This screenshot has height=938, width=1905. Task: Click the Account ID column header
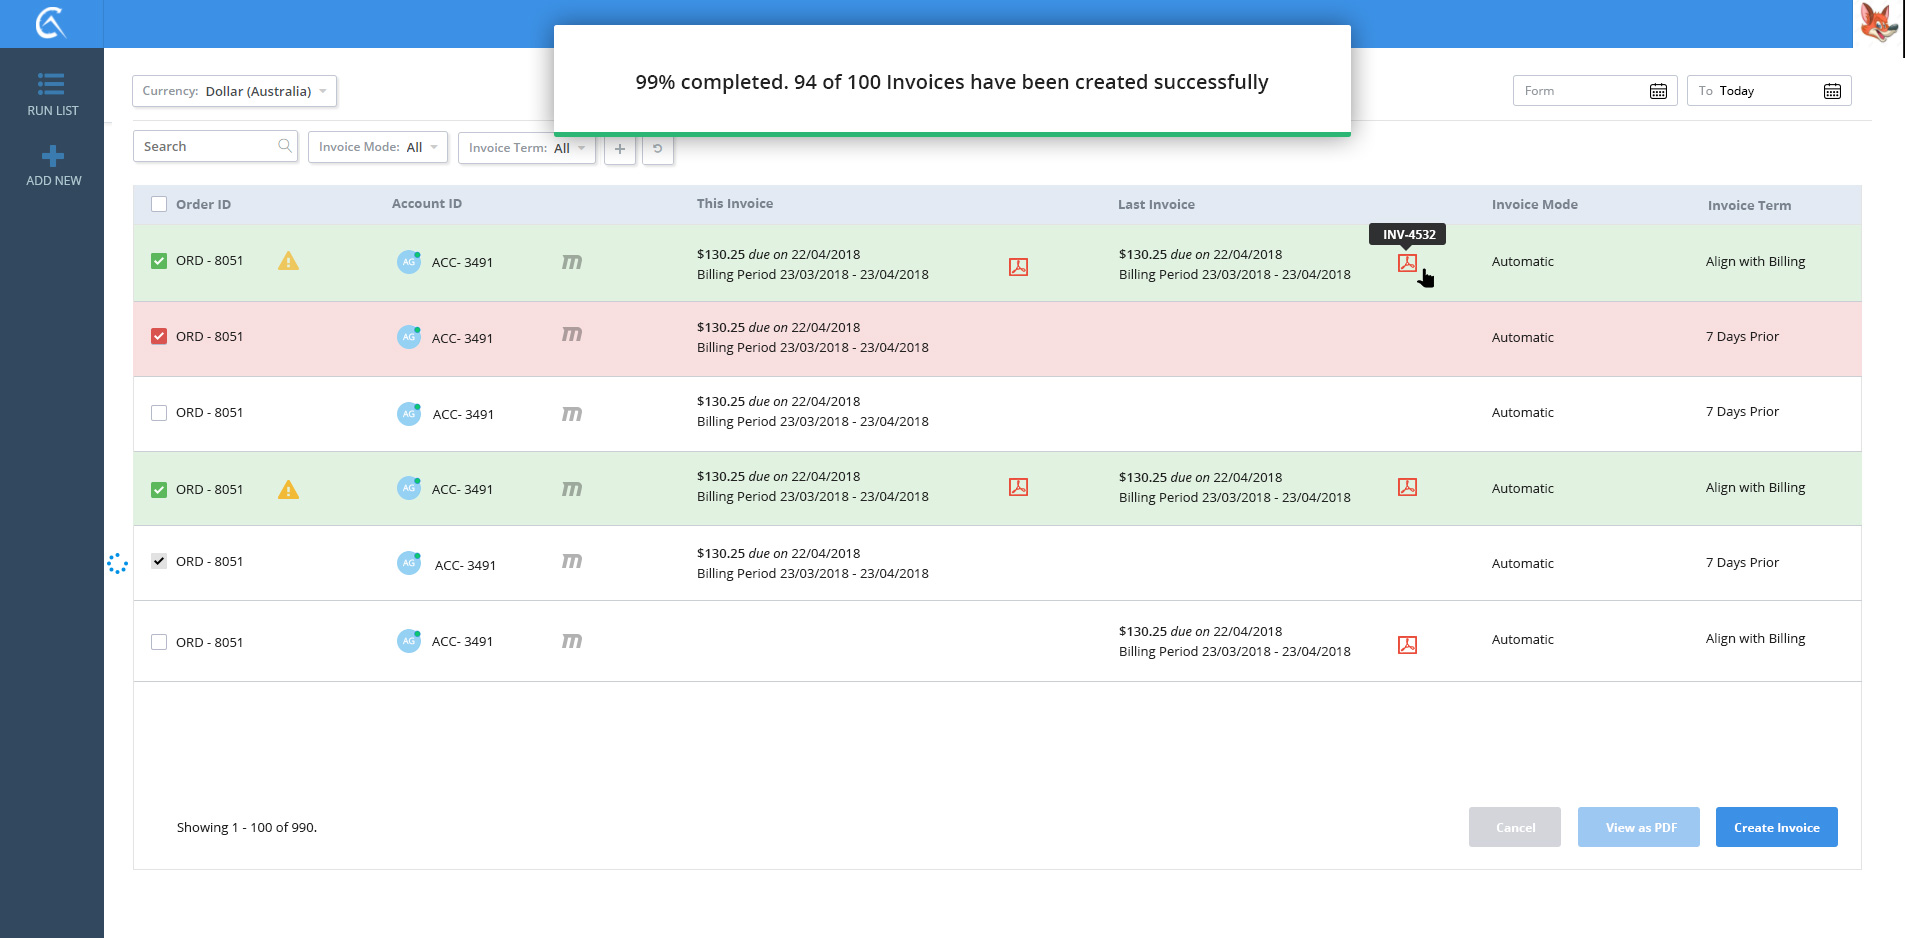pyautogui.click(x=426, y=203)
